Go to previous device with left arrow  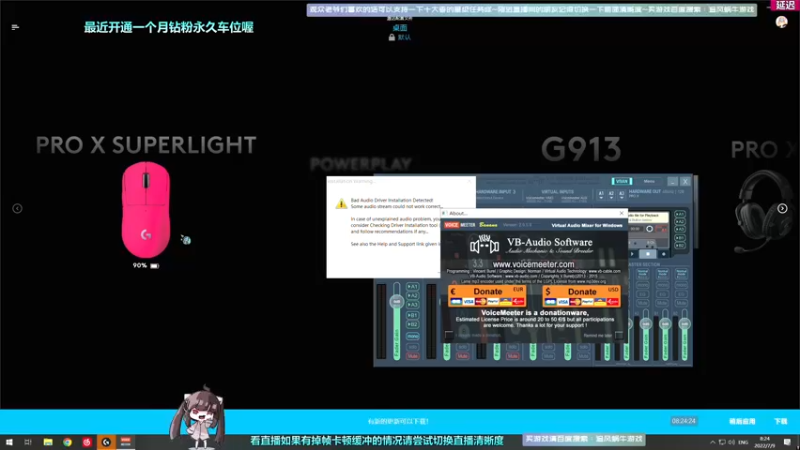17,208
